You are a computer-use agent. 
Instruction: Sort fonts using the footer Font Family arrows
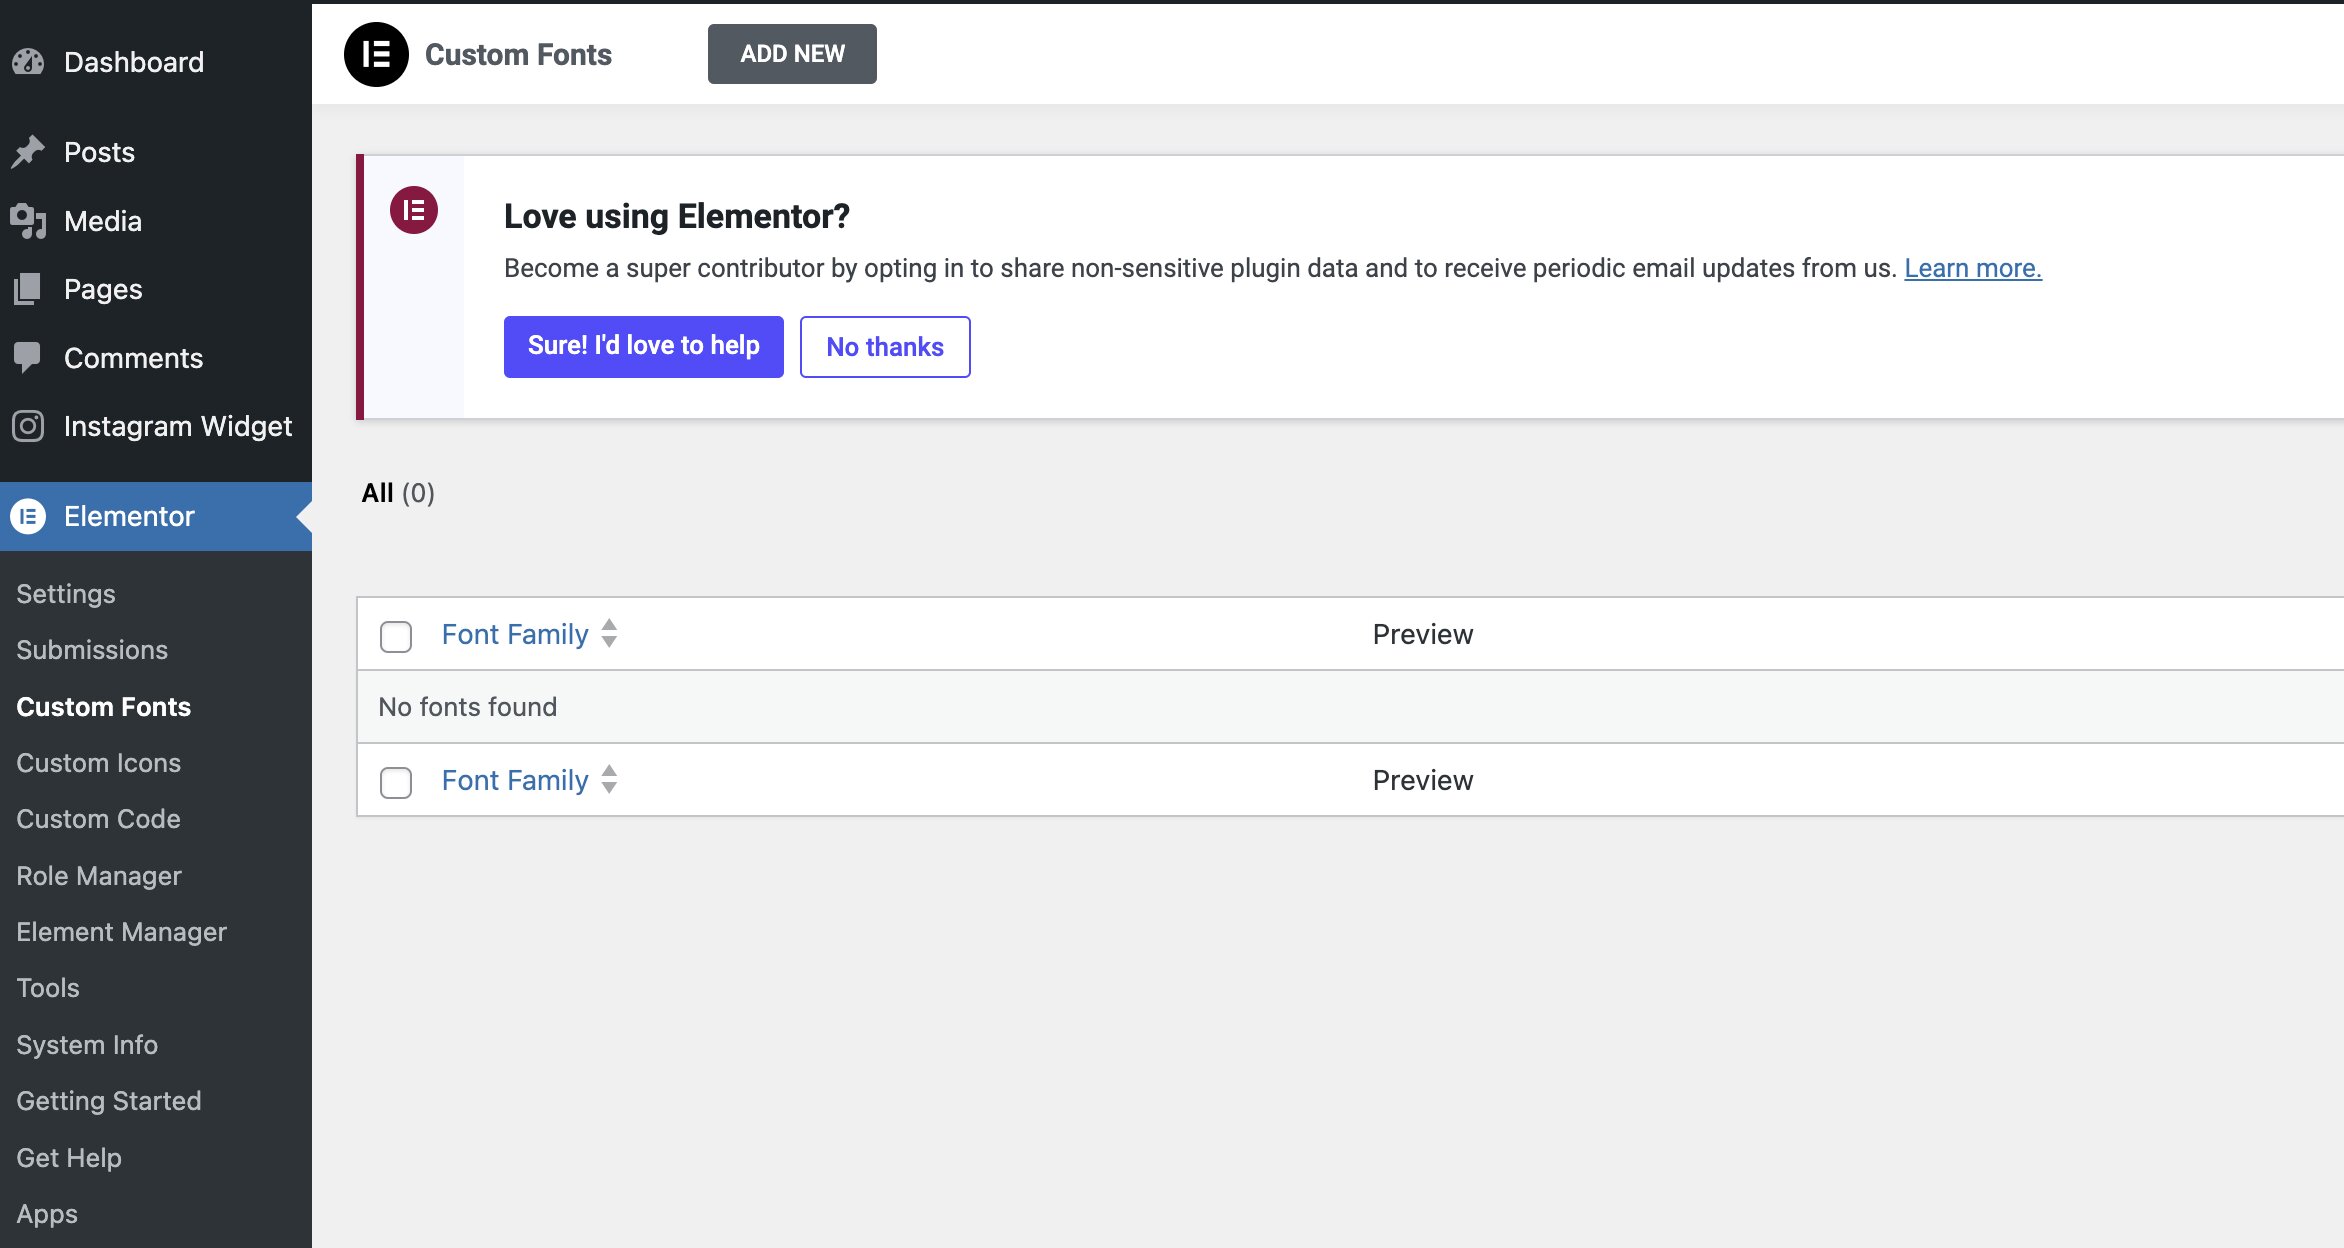coord(609,780)
